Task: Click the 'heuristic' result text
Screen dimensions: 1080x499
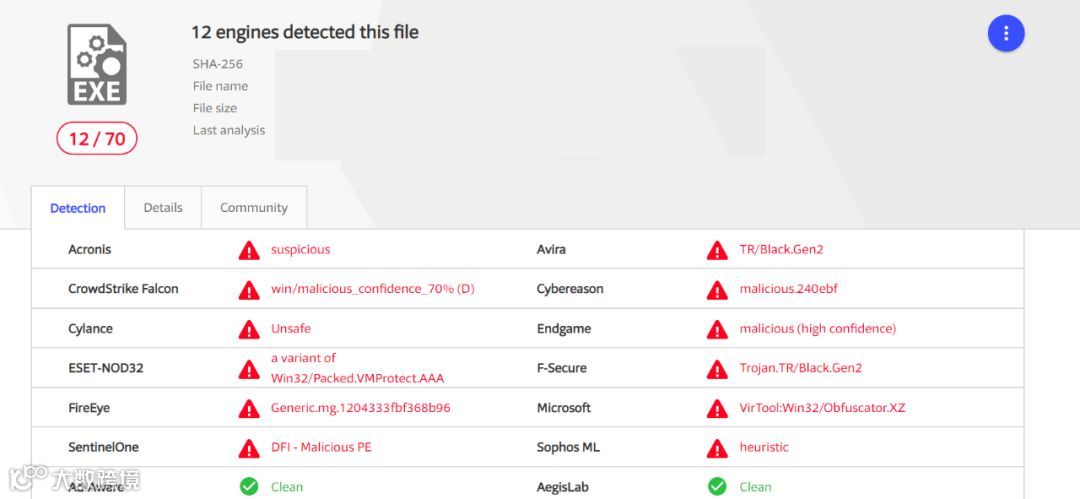Action: [x=764, y=447]
